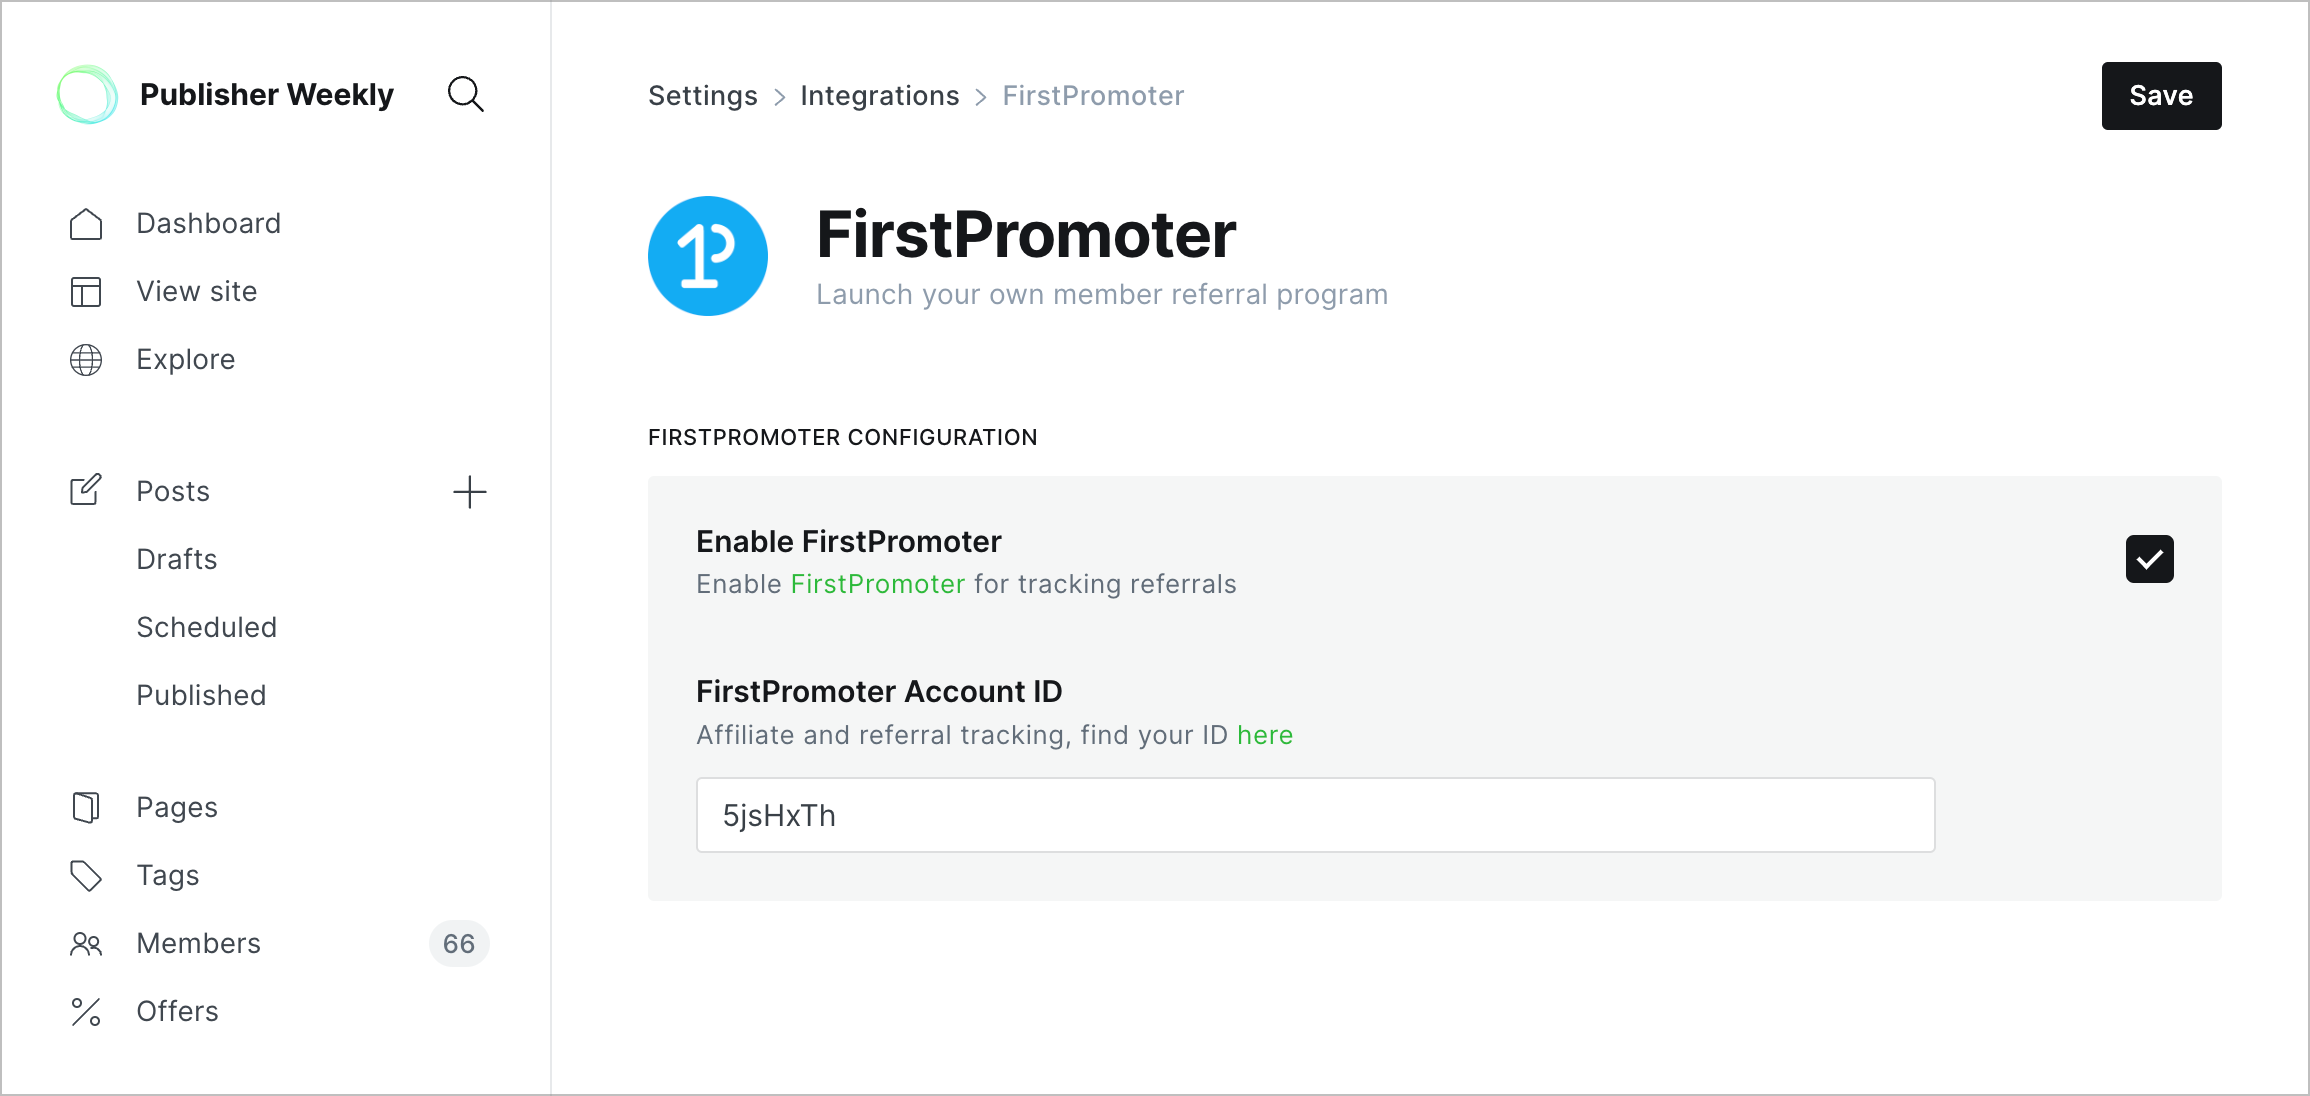Uncheck the Enable FirstPromoter checkbox

pos(2149,559)
